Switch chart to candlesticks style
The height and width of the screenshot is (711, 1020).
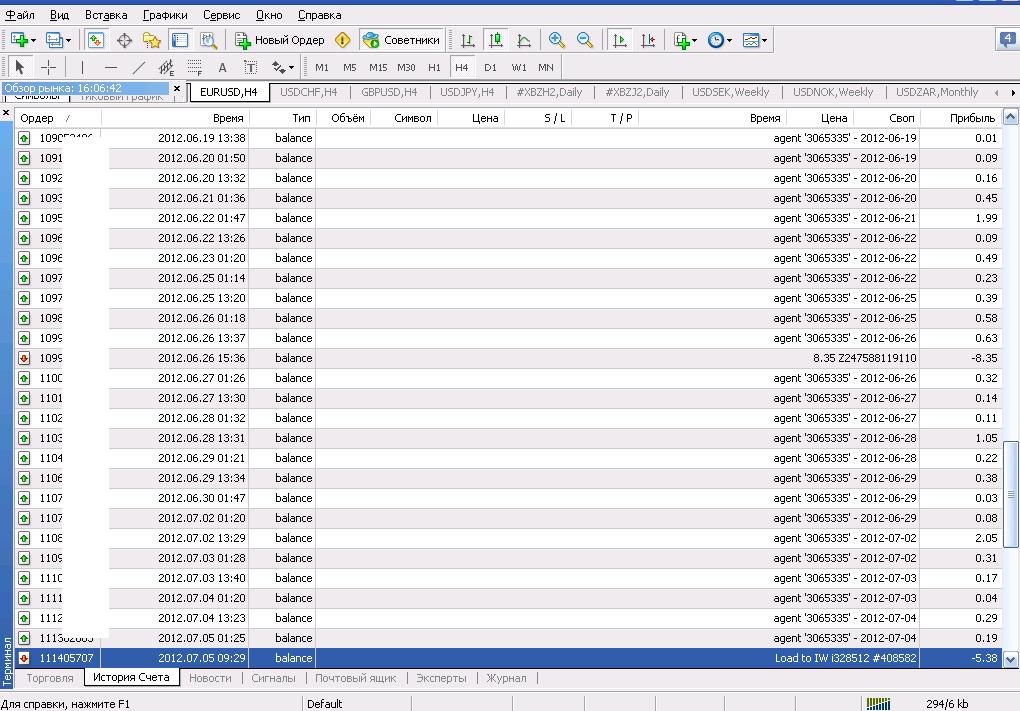point(496,40)
